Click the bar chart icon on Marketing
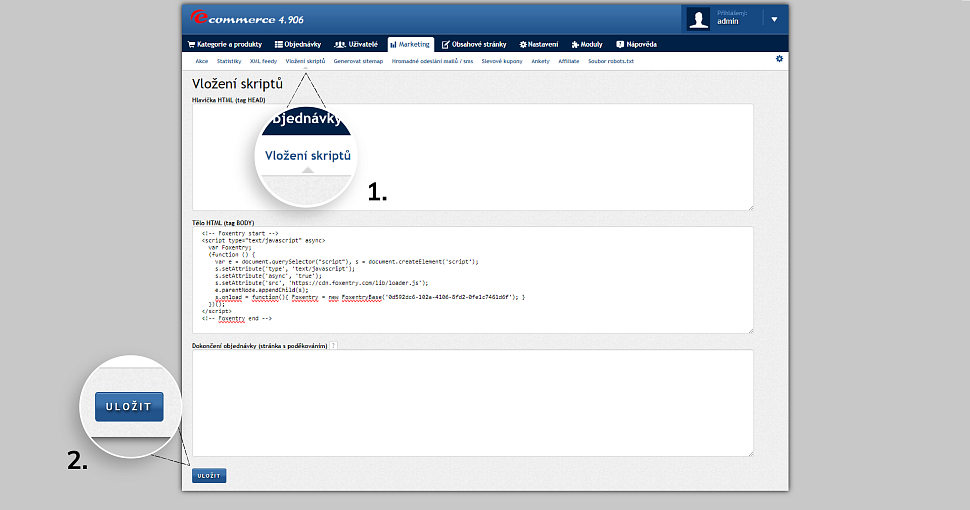The width and height of the screenshot is (970, 510). point(393,45)
